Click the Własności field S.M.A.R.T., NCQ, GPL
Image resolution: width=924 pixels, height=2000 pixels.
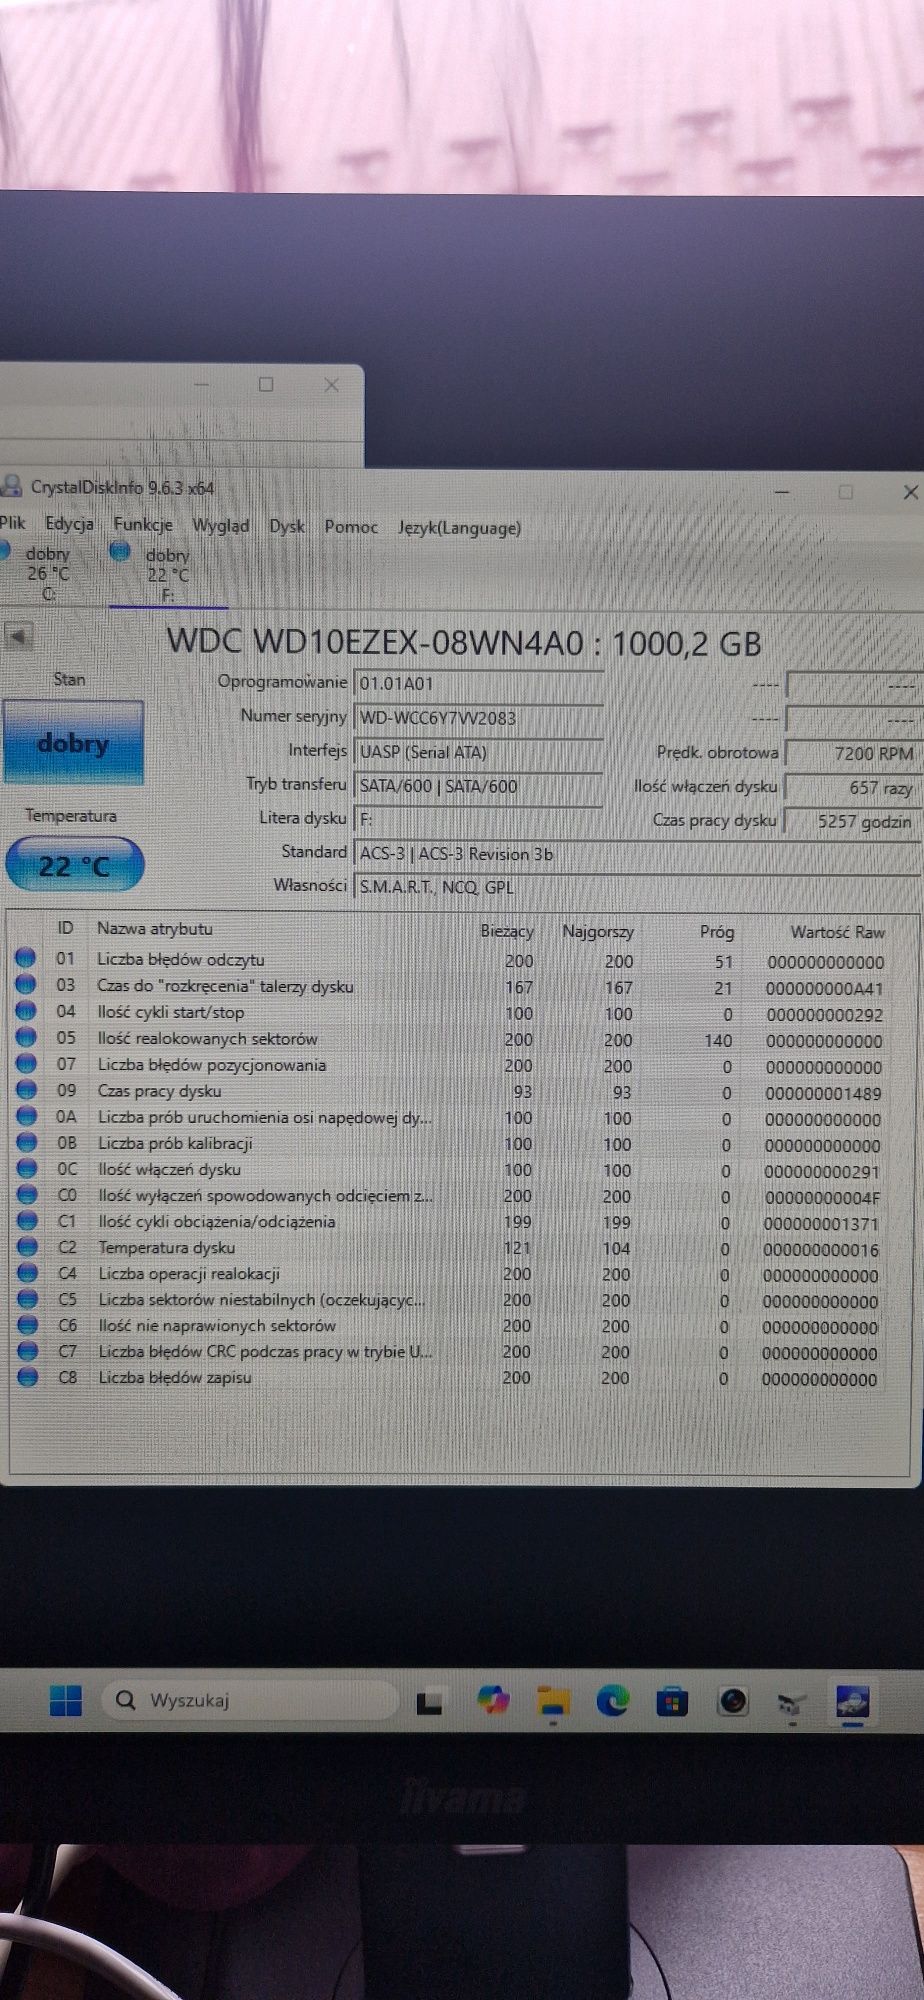point(636,887)
